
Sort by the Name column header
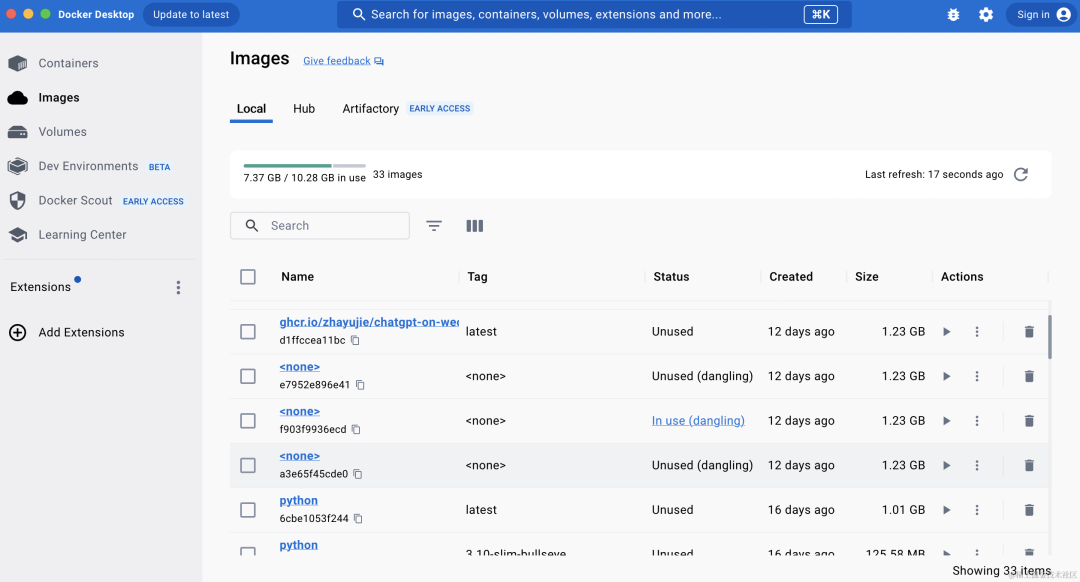coord(298,277)
